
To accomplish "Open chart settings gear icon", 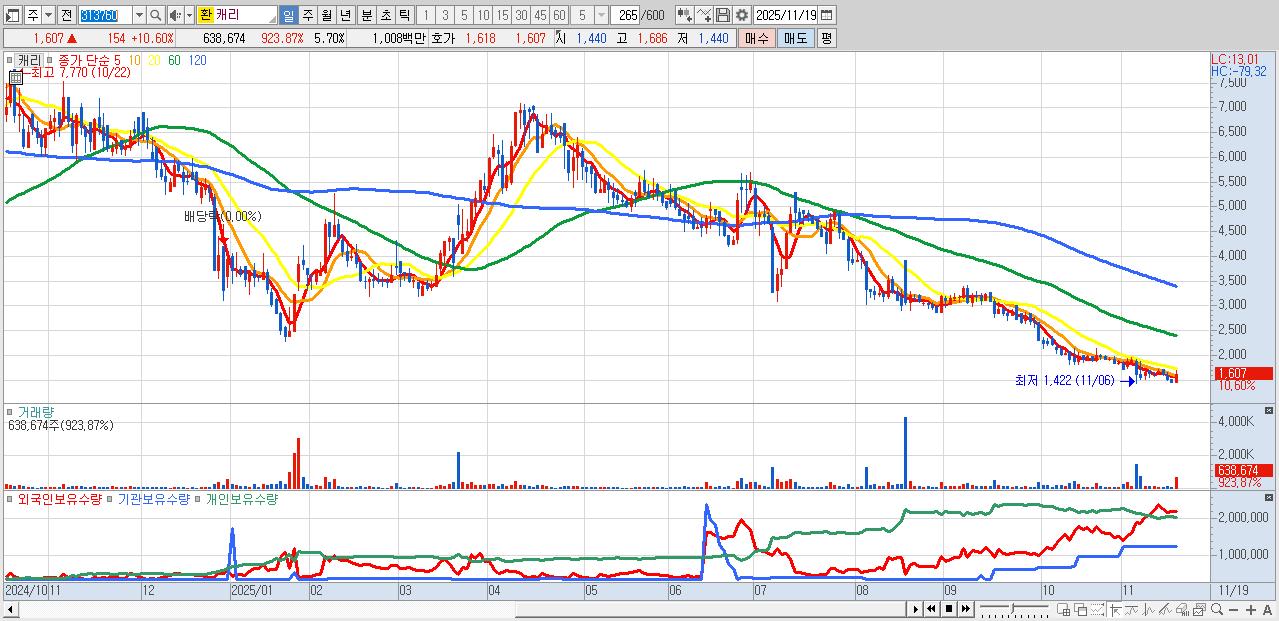I will coord(741,15).
